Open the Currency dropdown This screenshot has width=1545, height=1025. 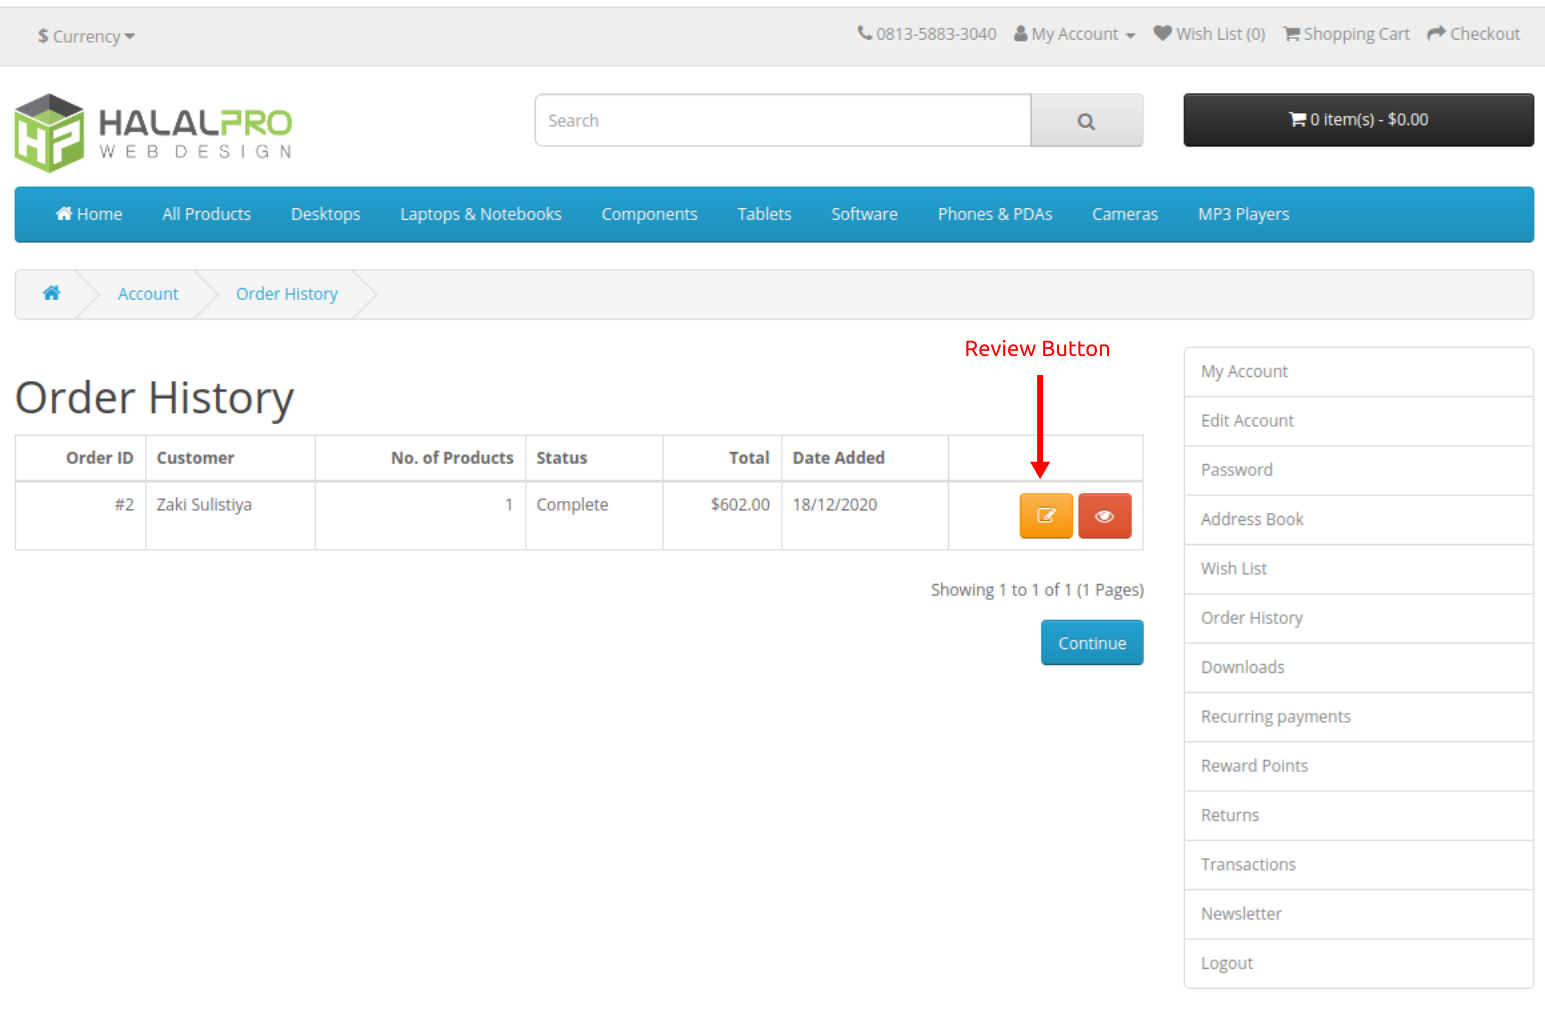(x=85, y=36)
